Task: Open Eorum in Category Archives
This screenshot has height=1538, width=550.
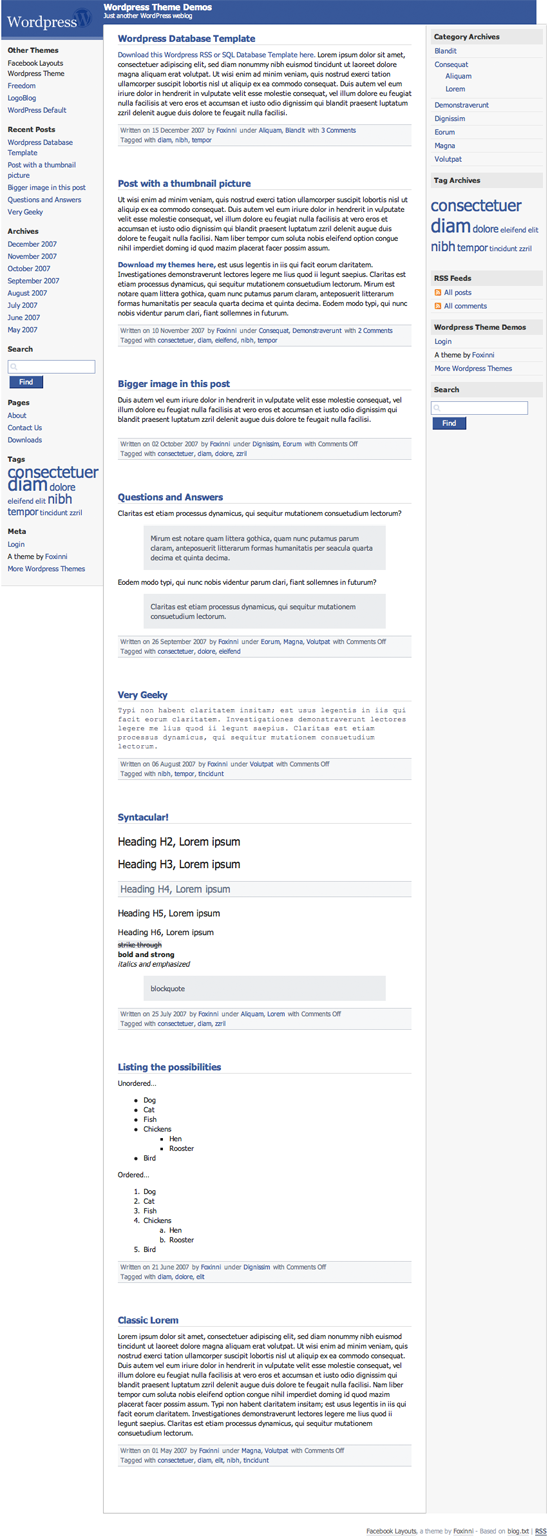Action: [x=444, y=132]
